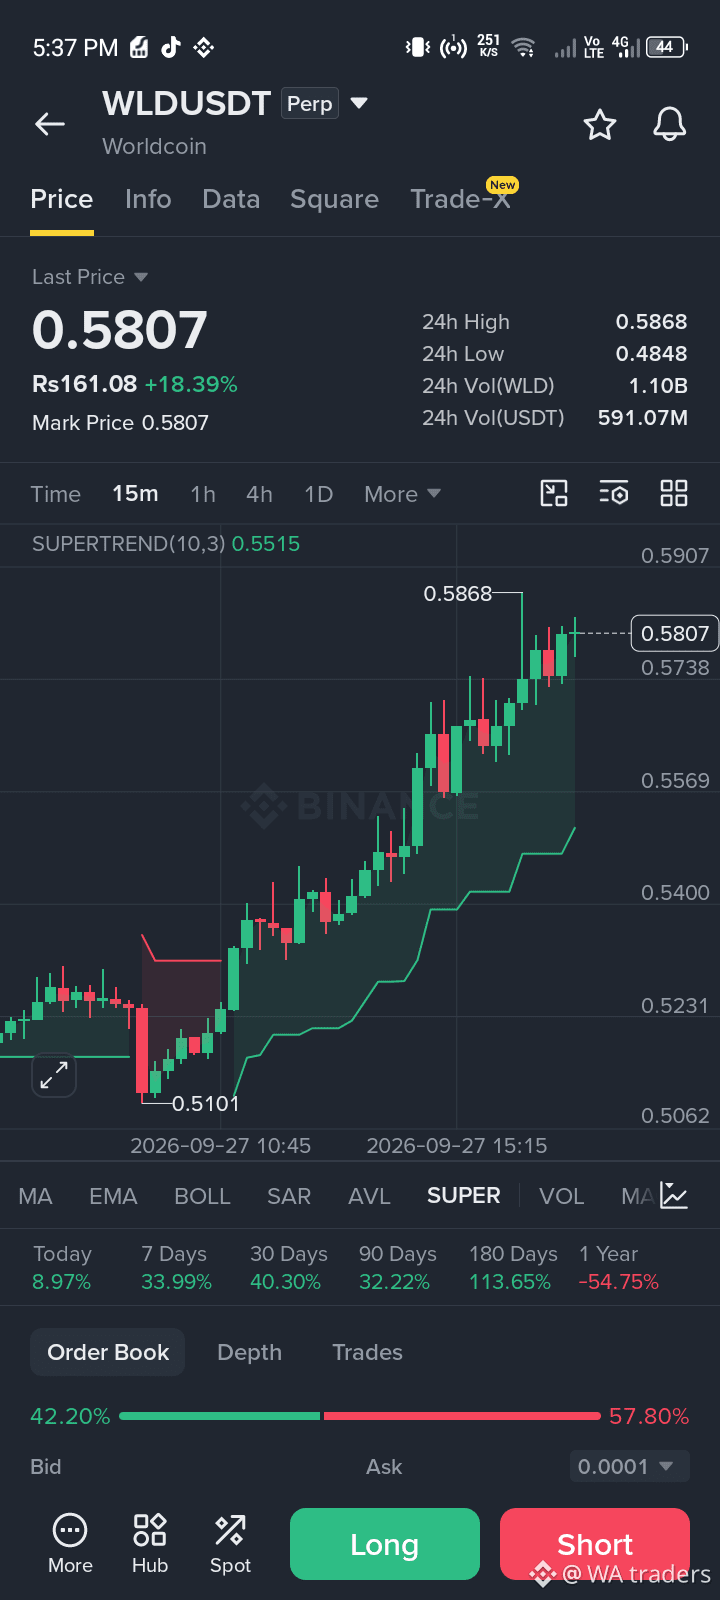Open price alert bell icon
Viewport: 720px width, 1600px height.
click(669, 125)
